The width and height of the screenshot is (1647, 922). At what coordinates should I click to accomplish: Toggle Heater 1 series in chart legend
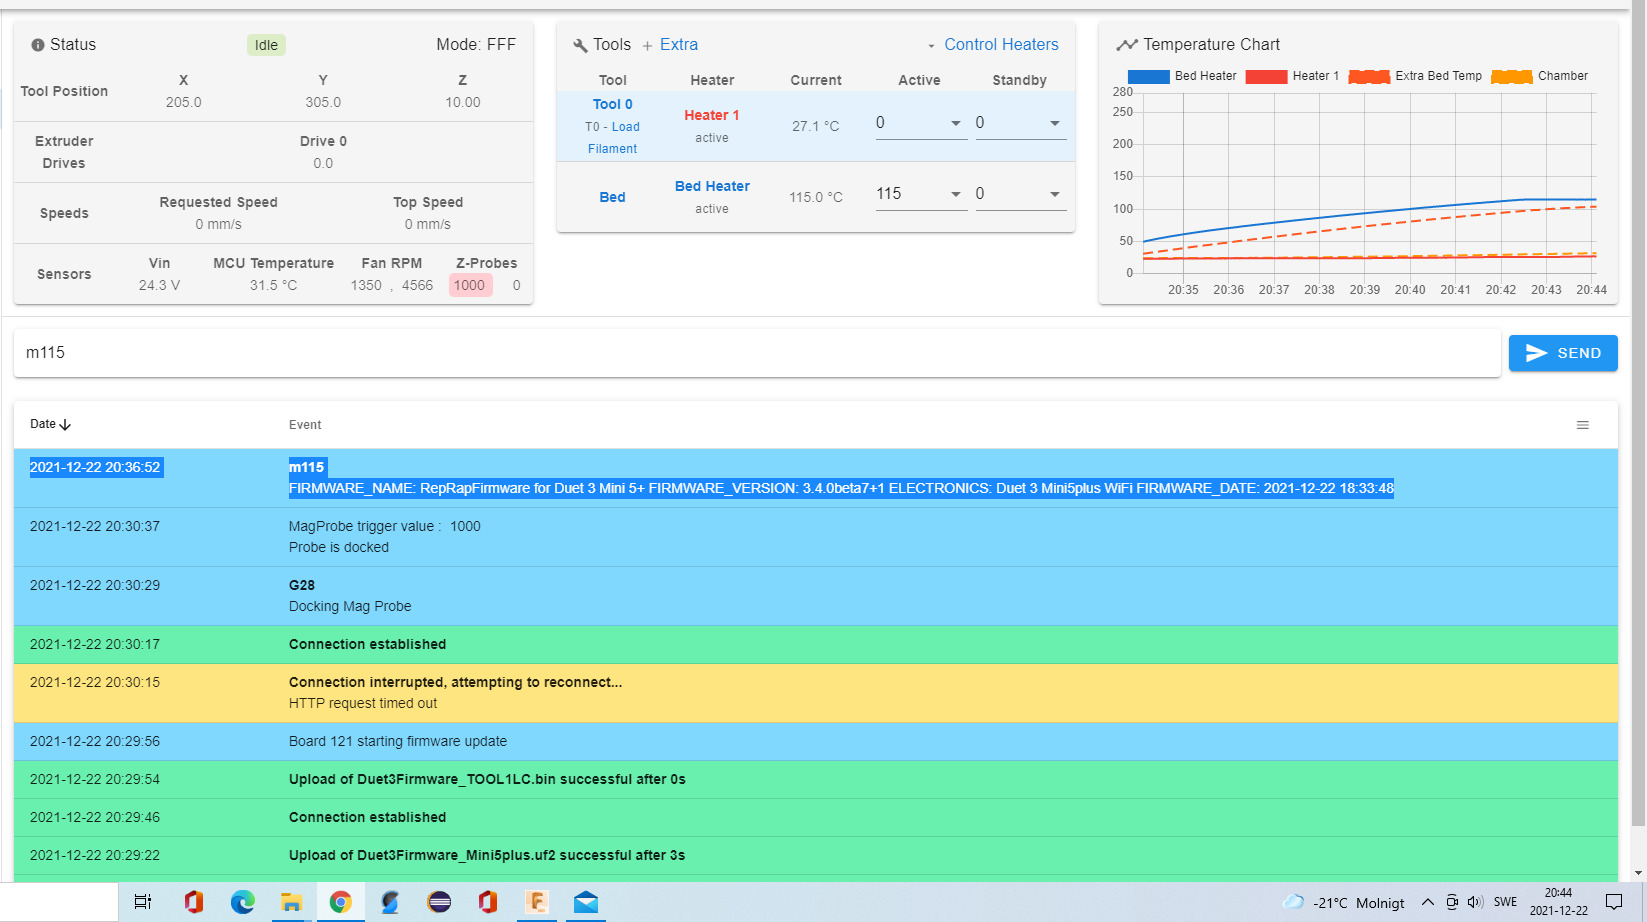[x=1291, y=76]
